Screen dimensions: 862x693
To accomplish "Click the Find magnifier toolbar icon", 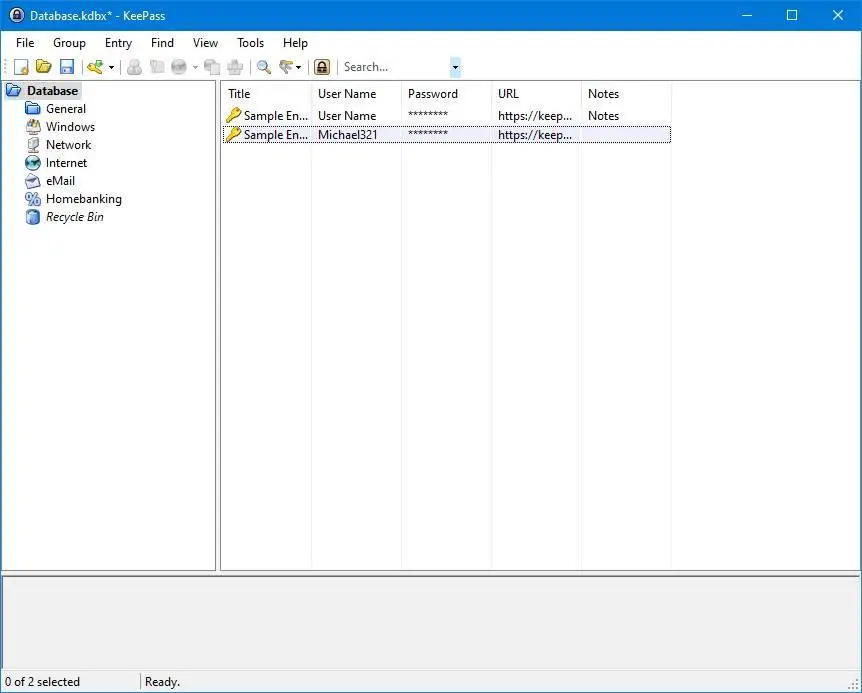I will click(x=264, y=67).
